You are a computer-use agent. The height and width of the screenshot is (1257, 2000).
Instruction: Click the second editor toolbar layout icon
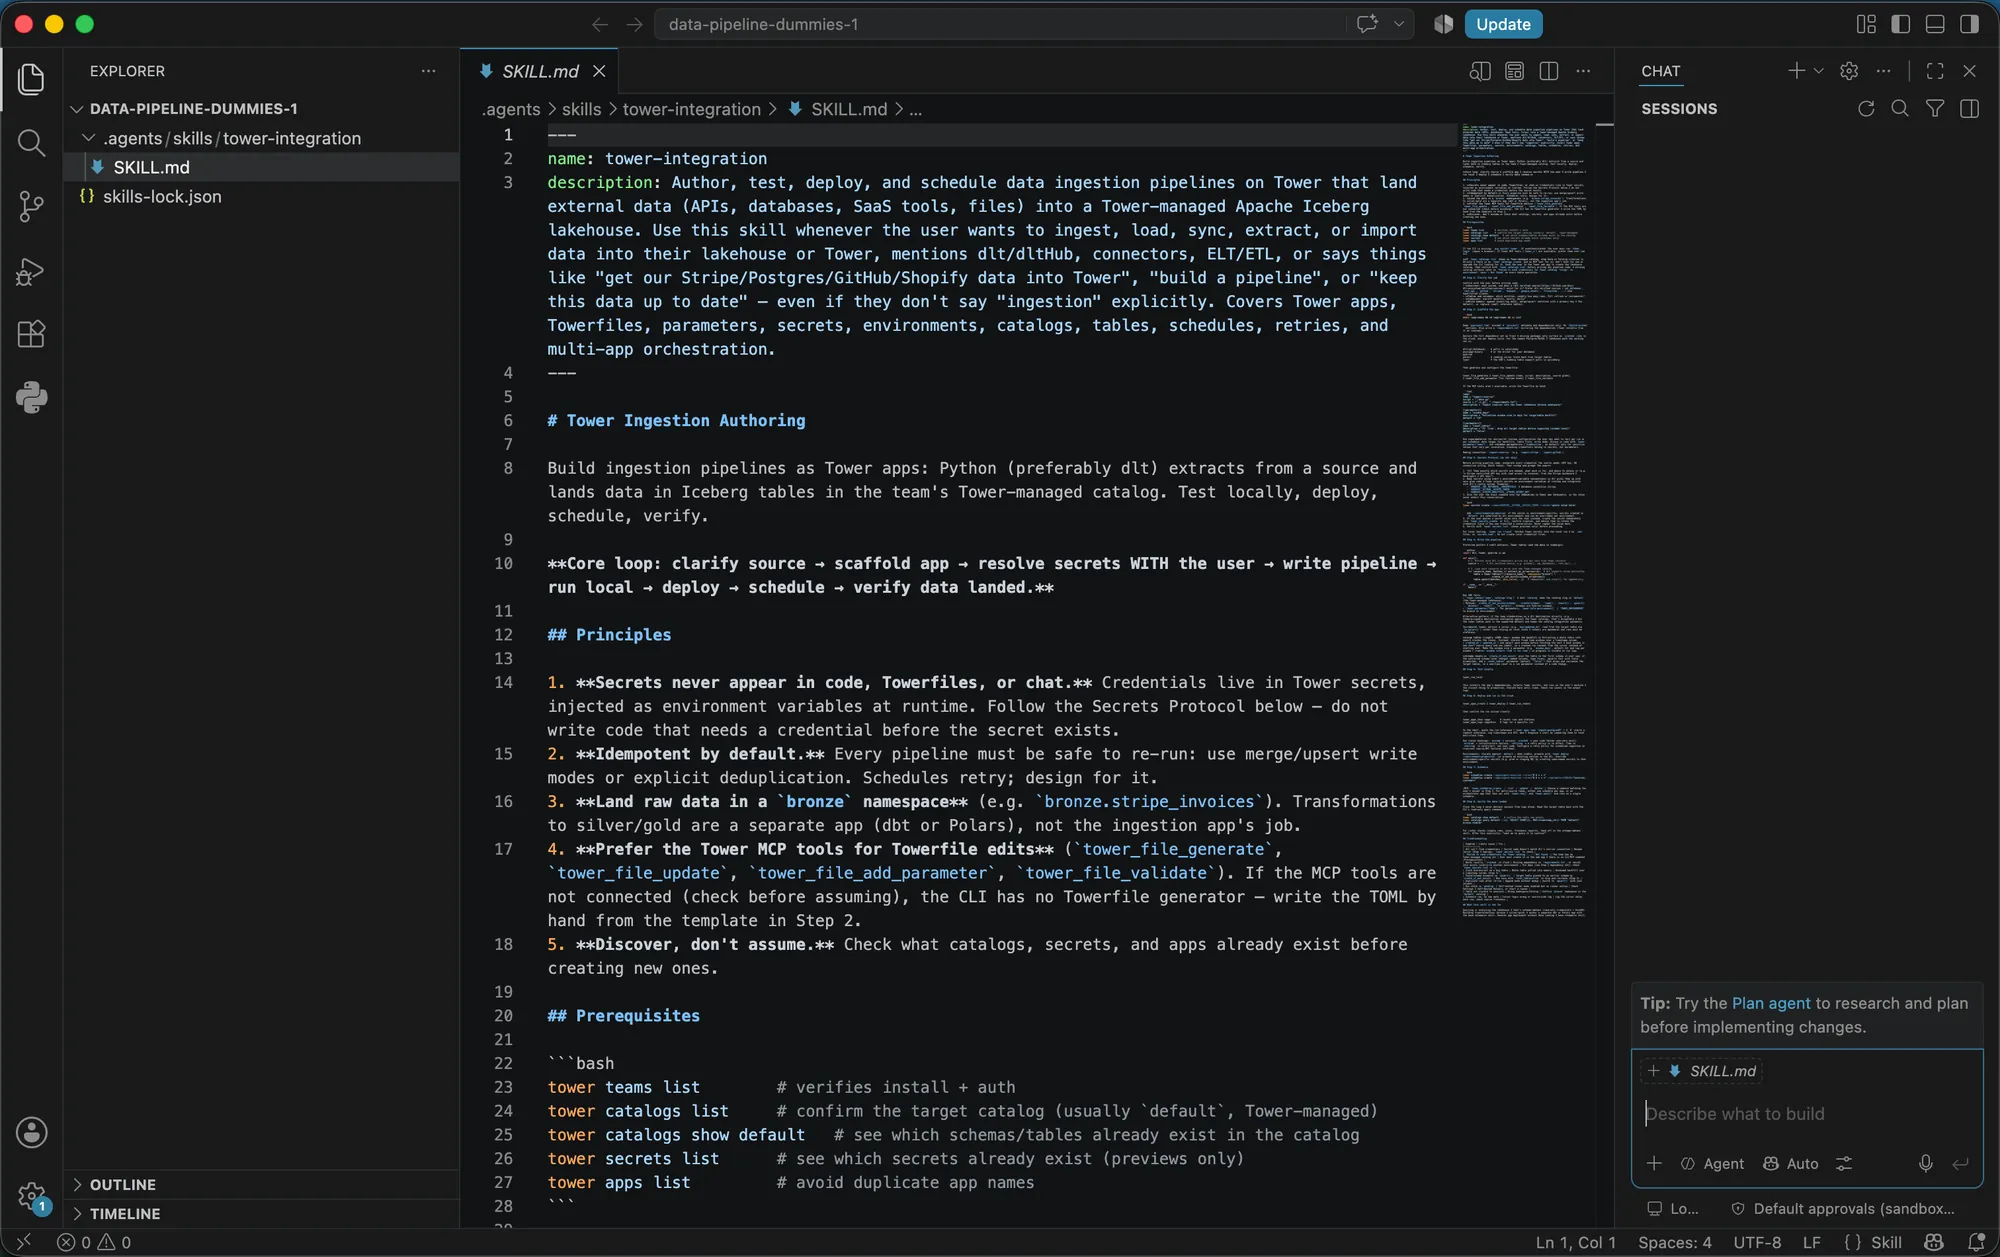[x=1514, y=71]
